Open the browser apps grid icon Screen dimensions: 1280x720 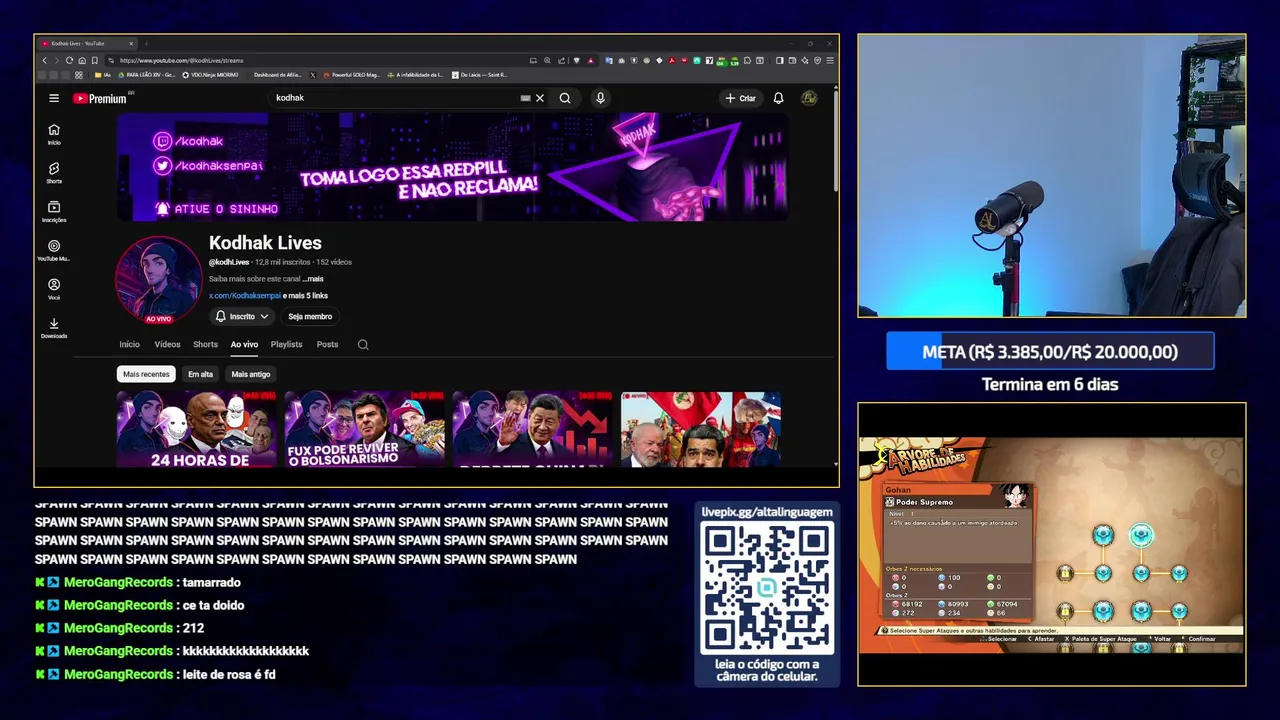coord(79,75)
